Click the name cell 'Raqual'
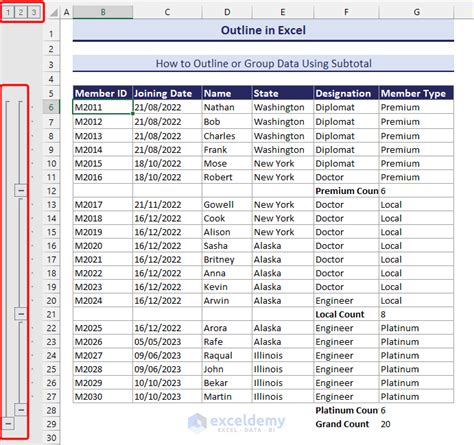The height and width of the screenshot is (445, 474). tap(227, 355)
